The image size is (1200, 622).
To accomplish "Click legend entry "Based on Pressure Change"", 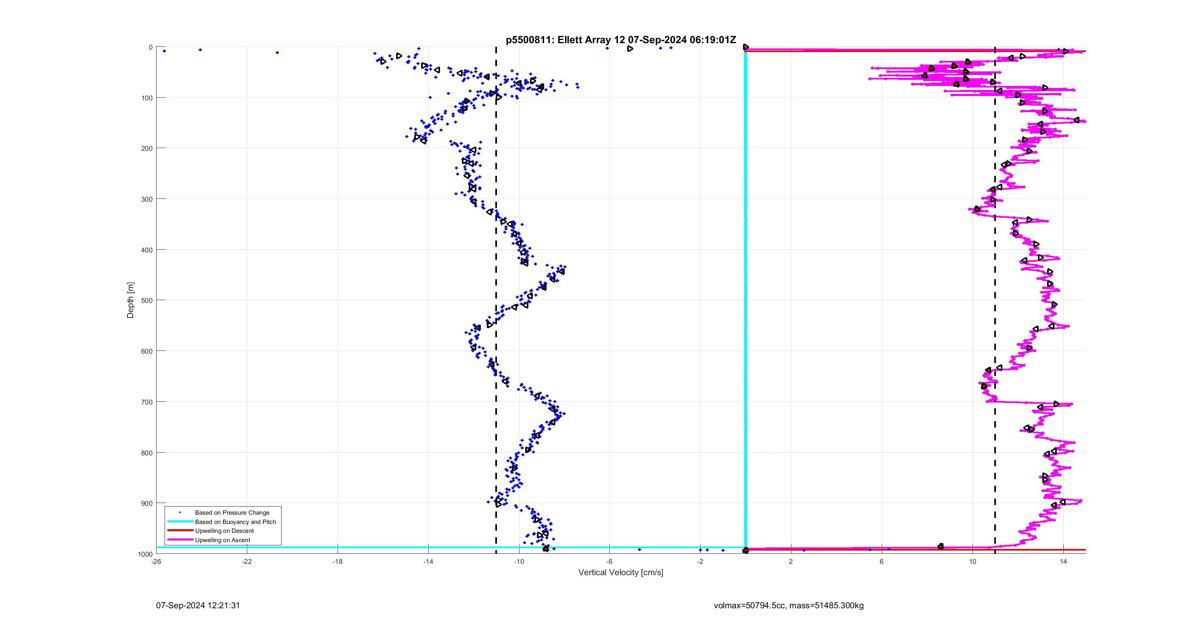I will click(231, 512).
